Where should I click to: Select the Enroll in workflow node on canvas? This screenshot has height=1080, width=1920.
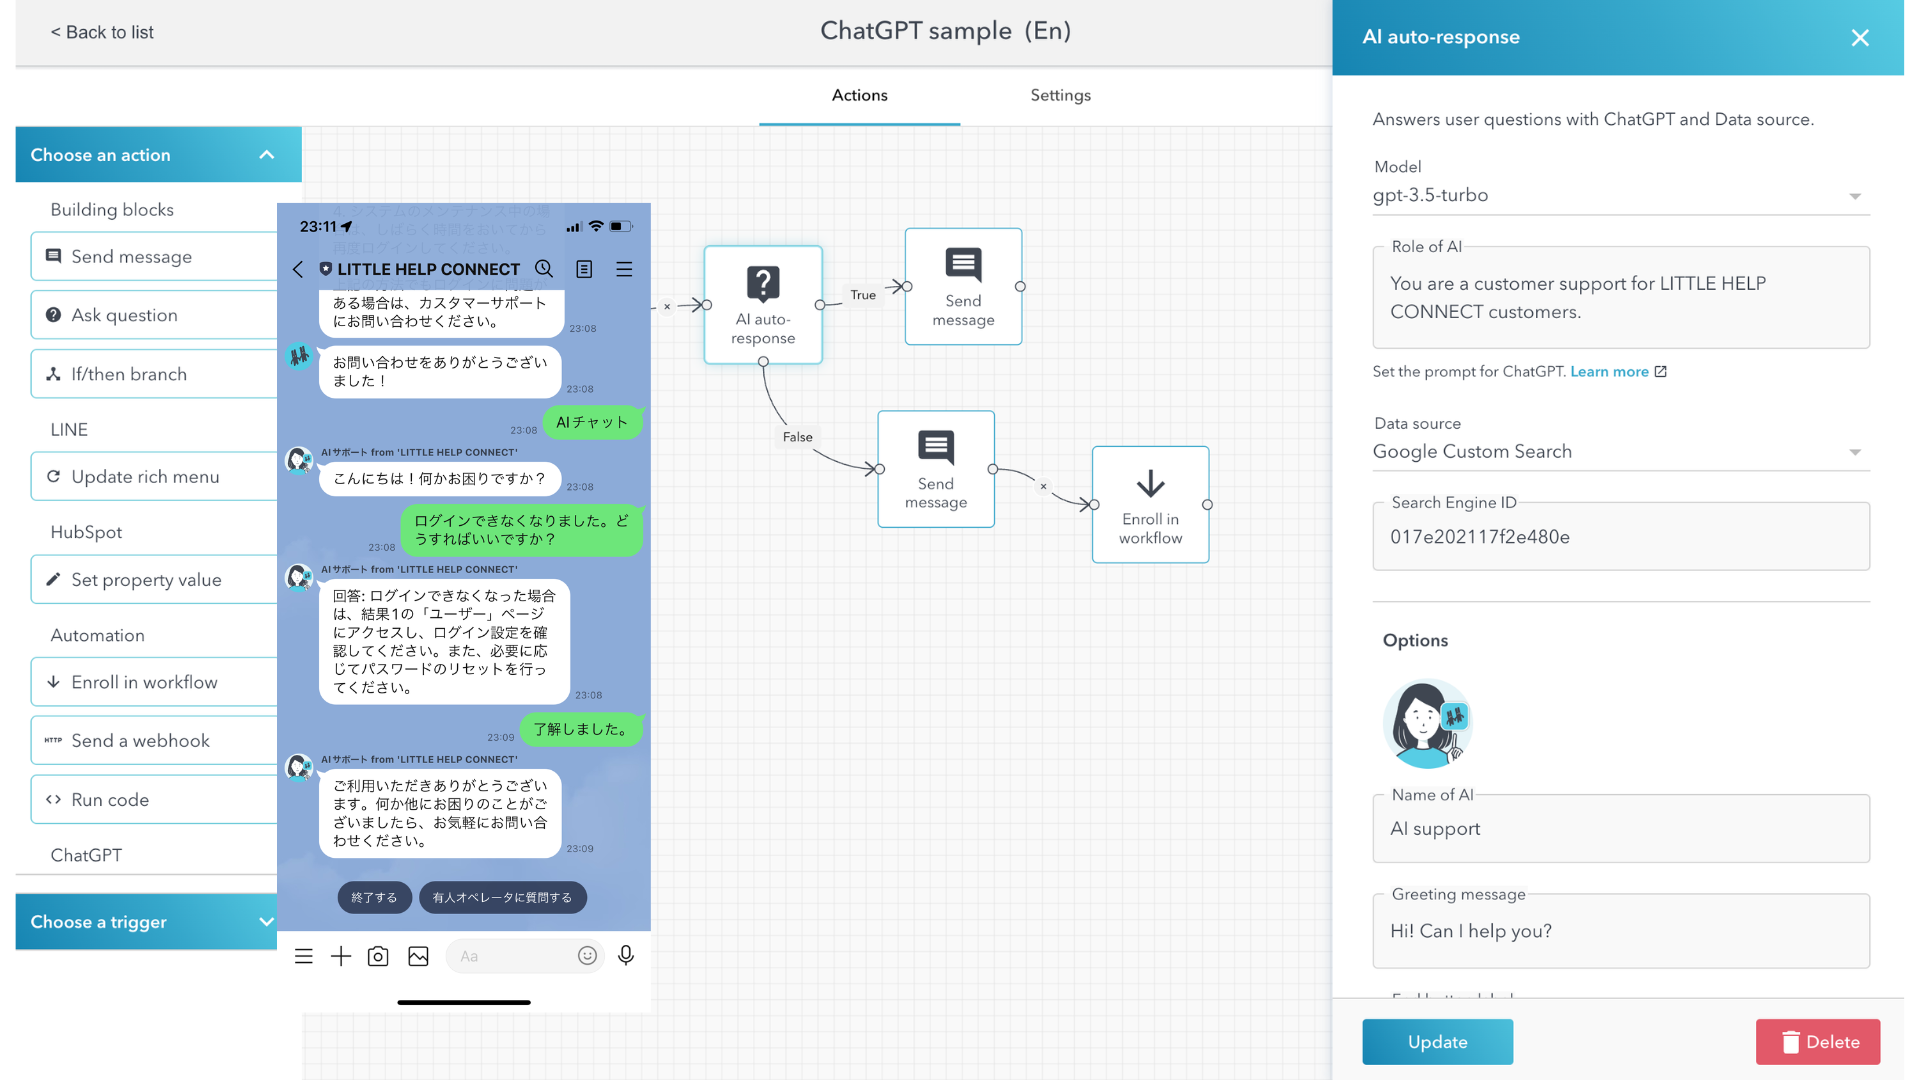click(x=1150, y=505)
